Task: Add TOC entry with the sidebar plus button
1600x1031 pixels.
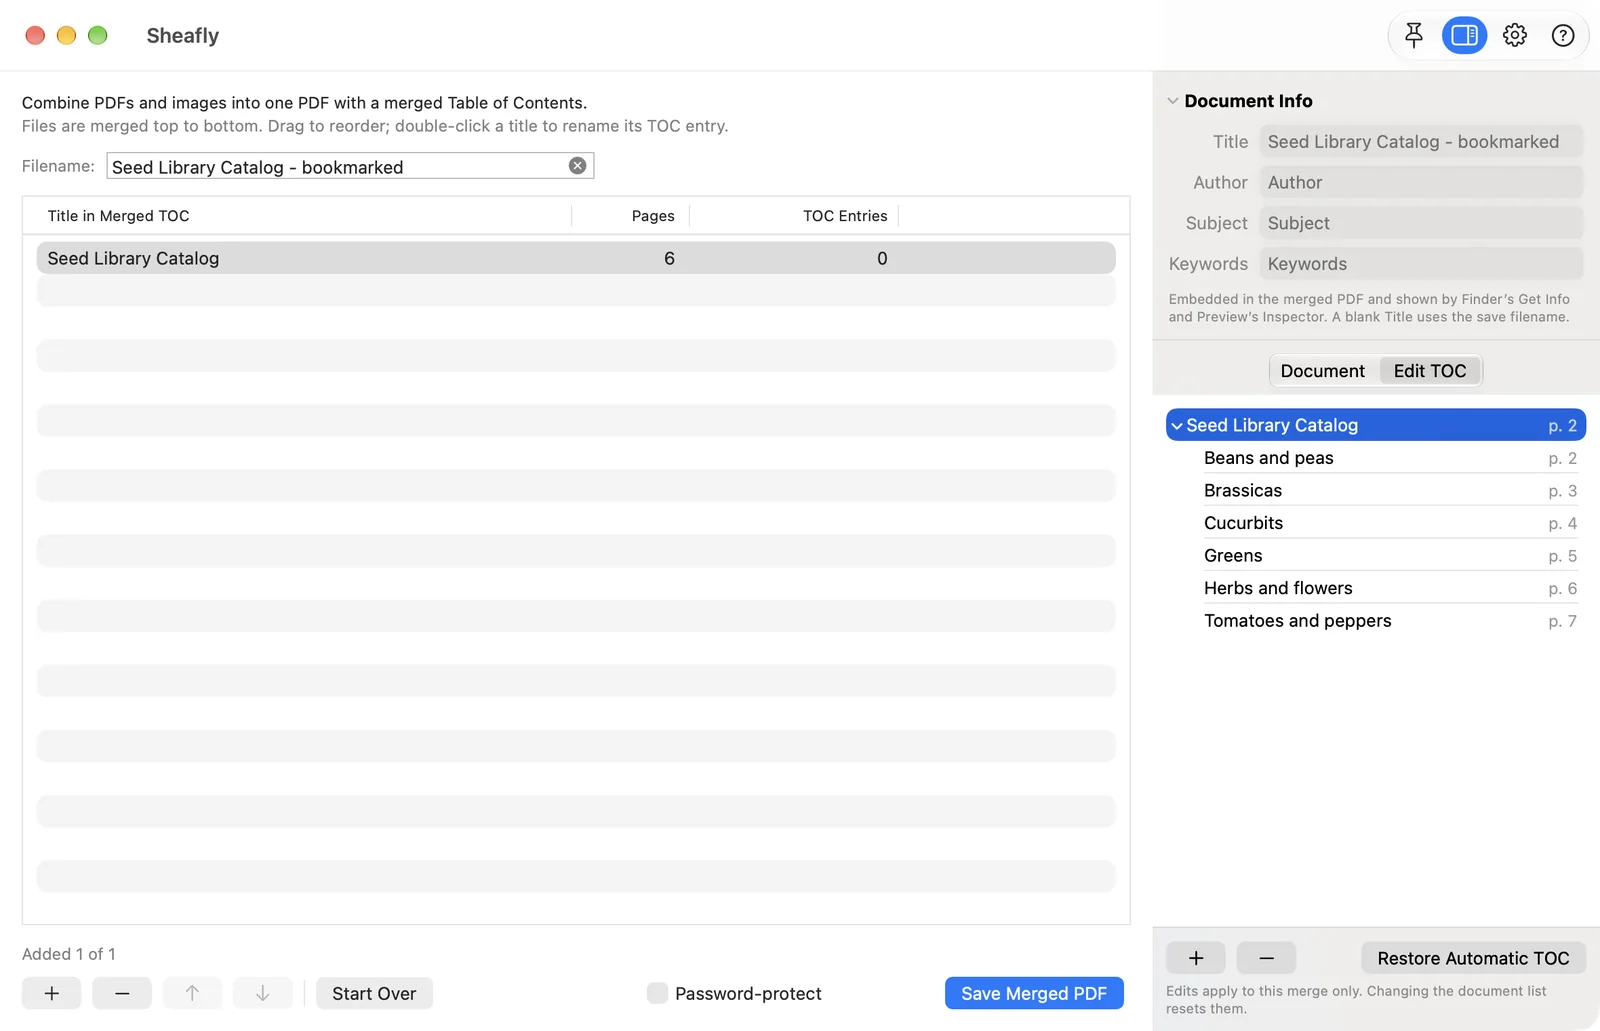Action: point(1196,958)
